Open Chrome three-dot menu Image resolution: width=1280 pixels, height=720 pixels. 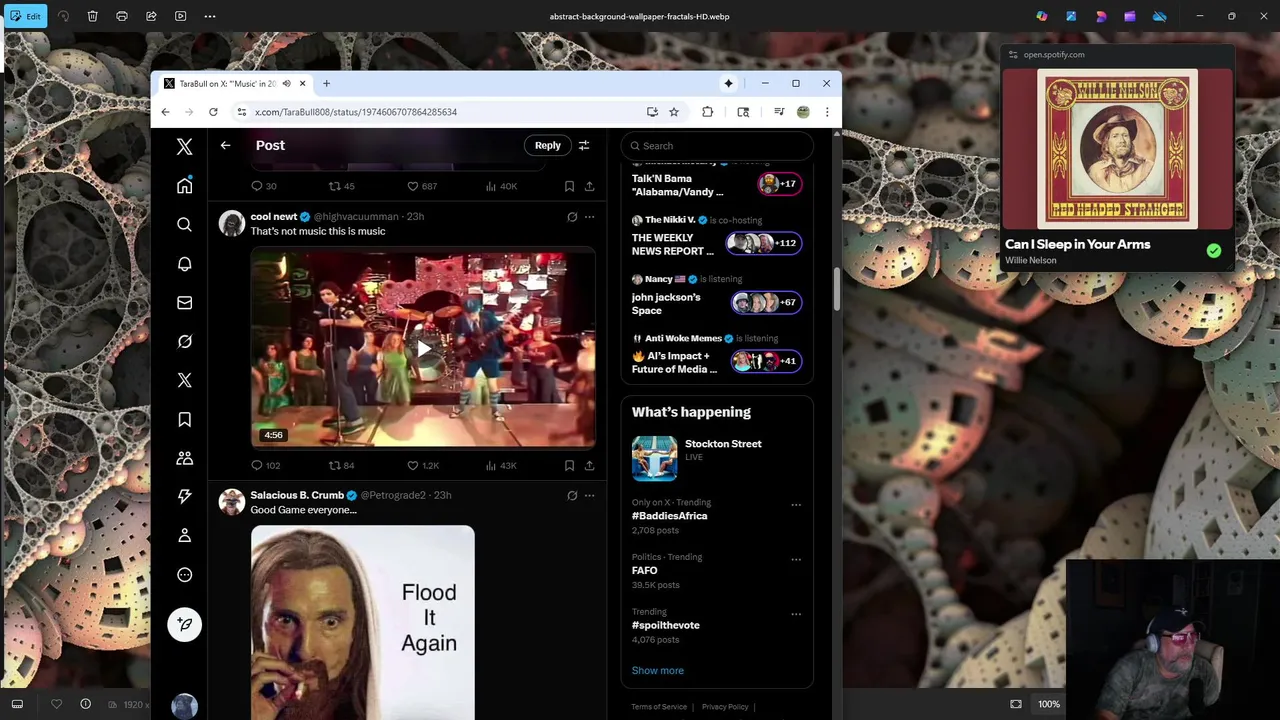[827, 112]
